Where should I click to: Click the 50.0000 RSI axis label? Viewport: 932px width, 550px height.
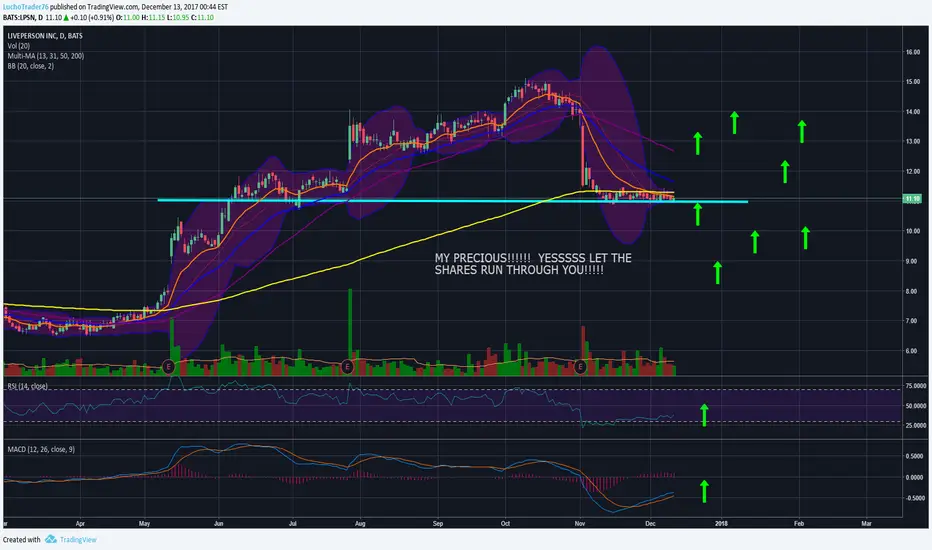pyautogui.click(x=915, y=406)
